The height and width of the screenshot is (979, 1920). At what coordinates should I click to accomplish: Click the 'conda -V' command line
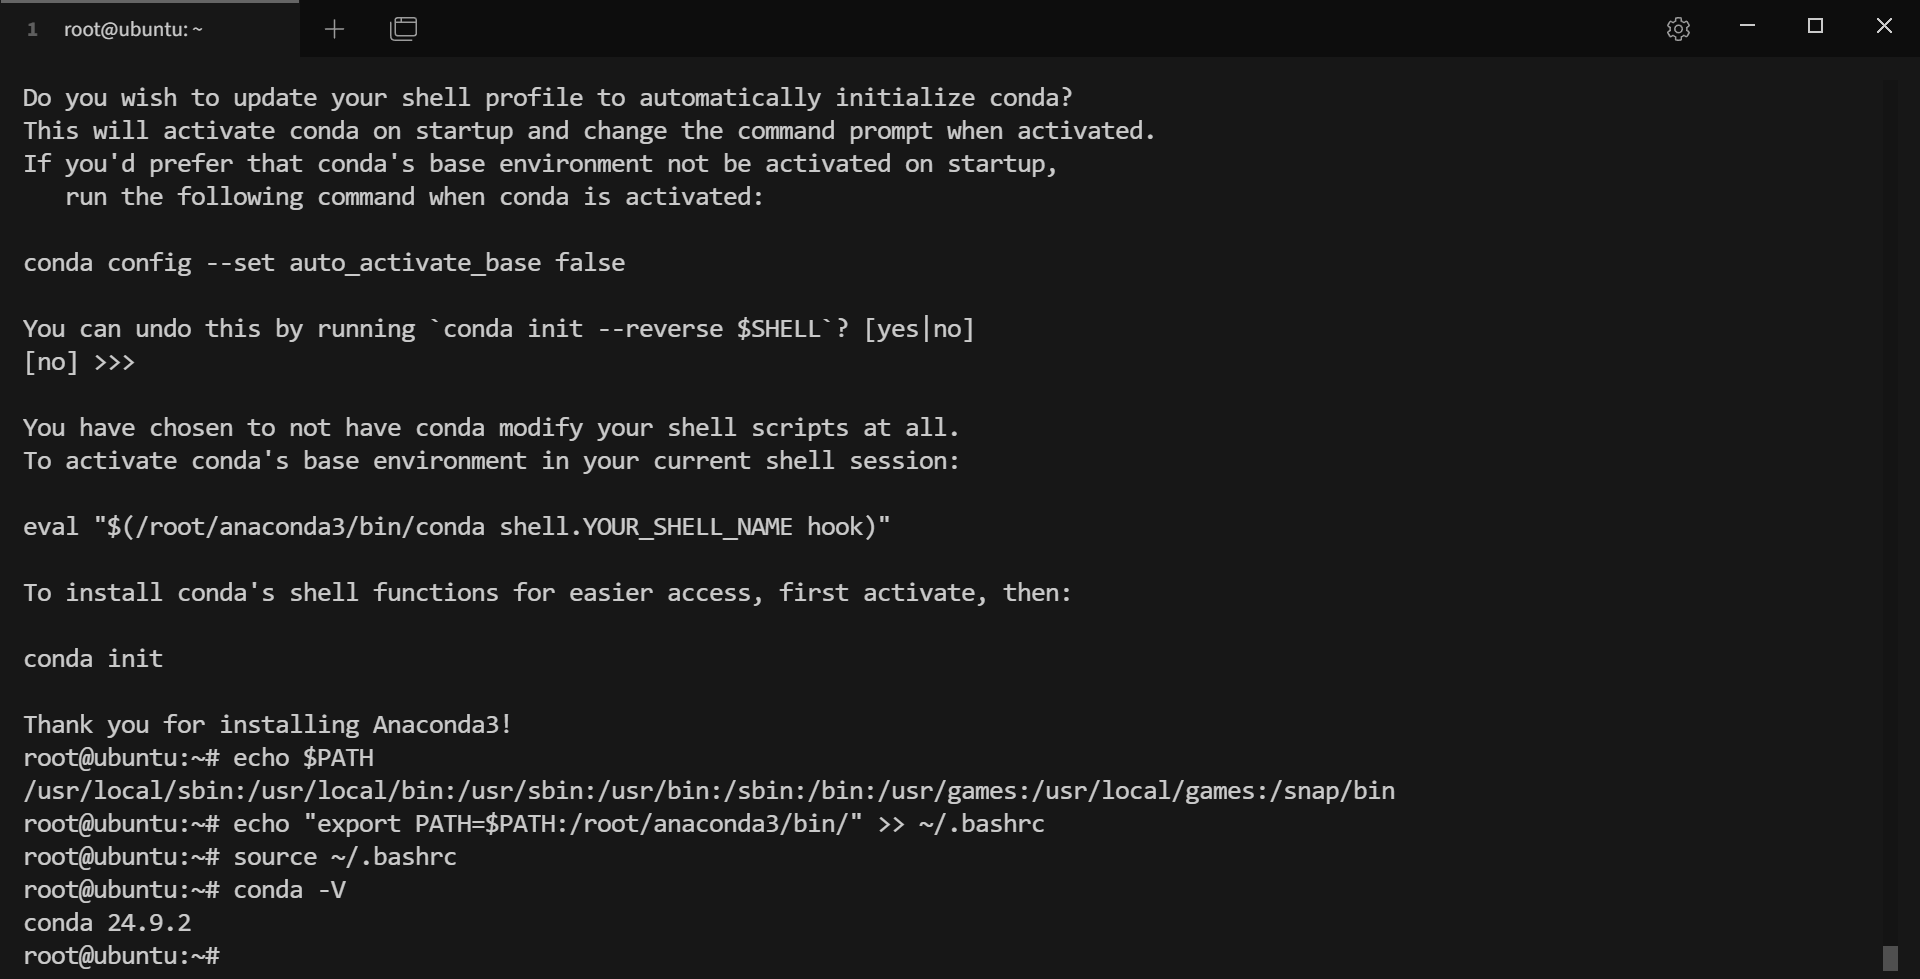184,890
